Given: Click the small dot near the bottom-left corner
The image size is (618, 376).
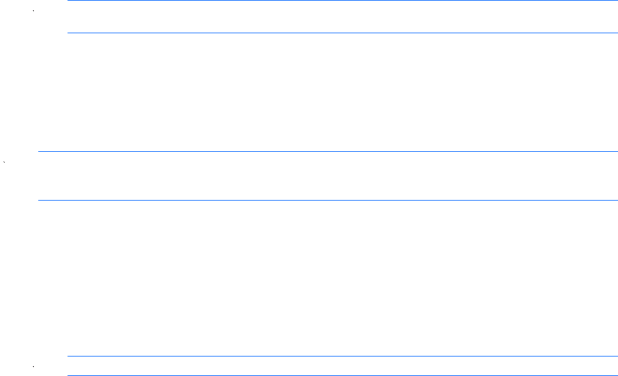Looking at the screenshot, I should pos(34,367).
